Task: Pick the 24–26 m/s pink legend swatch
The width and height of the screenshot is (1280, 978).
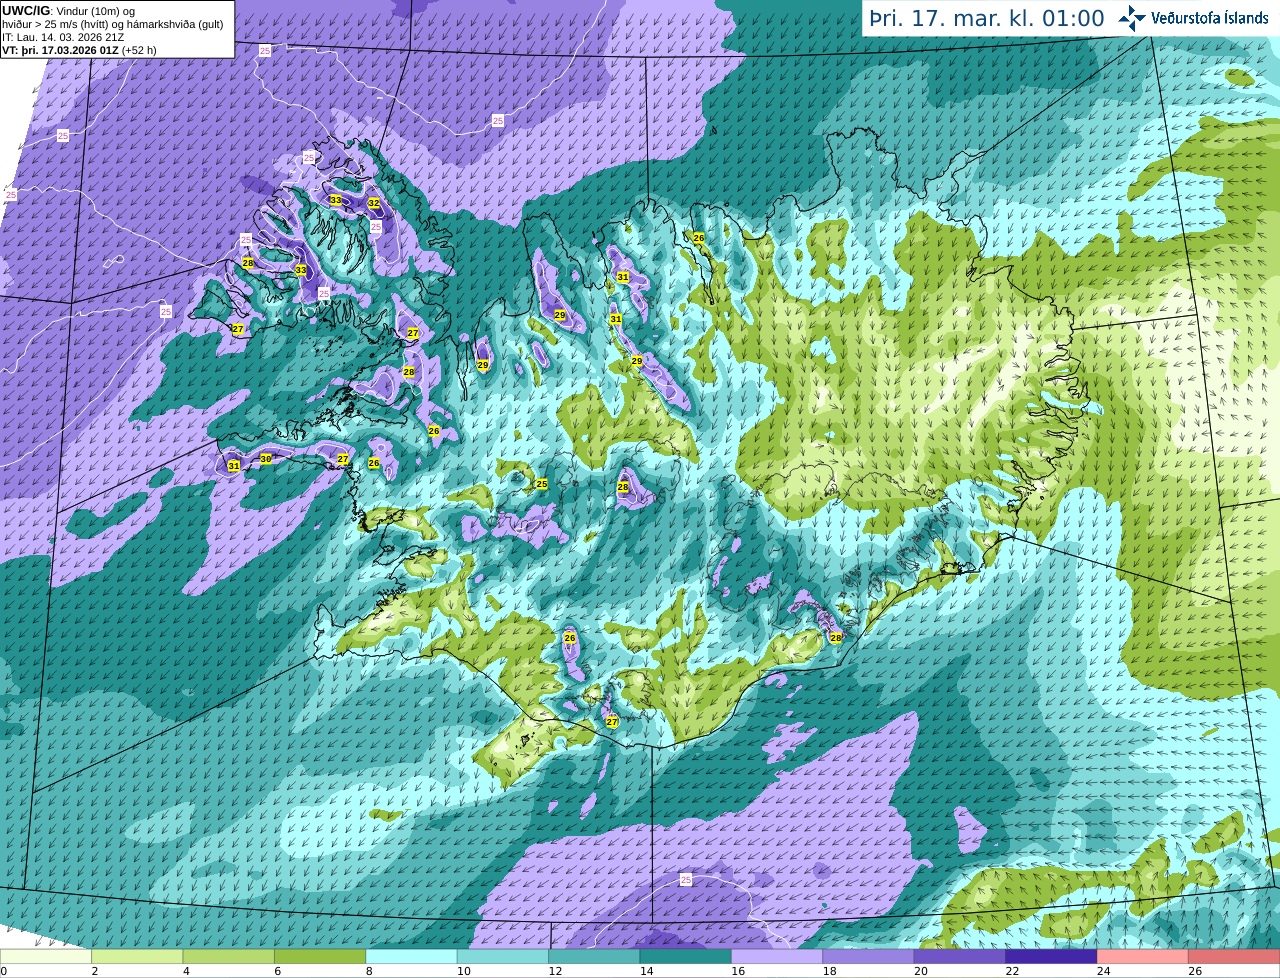Action: 1143,956
